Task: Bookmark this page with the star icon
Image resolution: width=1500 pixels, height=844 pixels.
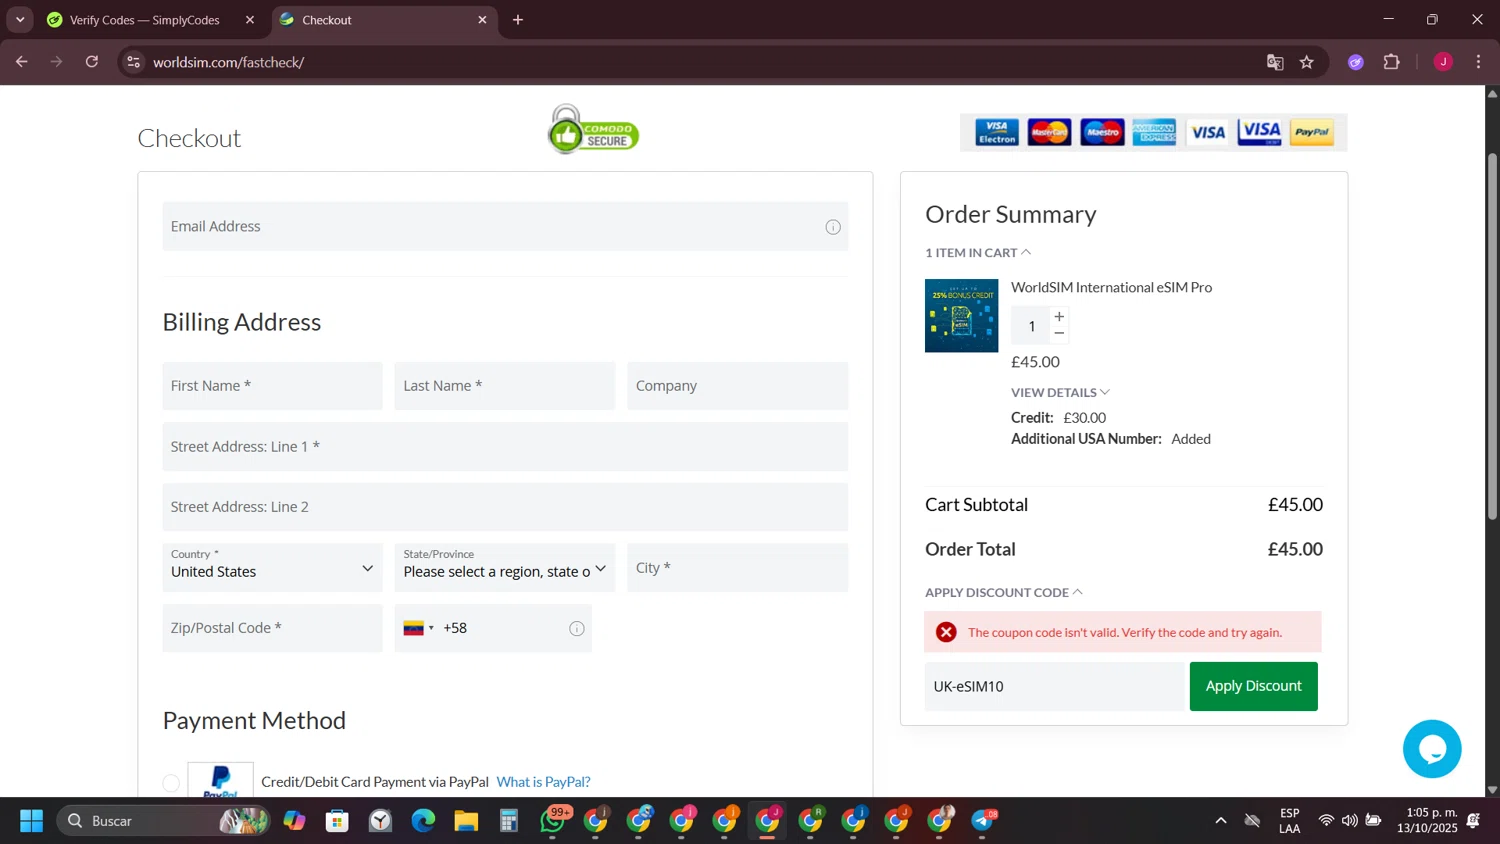Action: click(x=1307, y=62)
